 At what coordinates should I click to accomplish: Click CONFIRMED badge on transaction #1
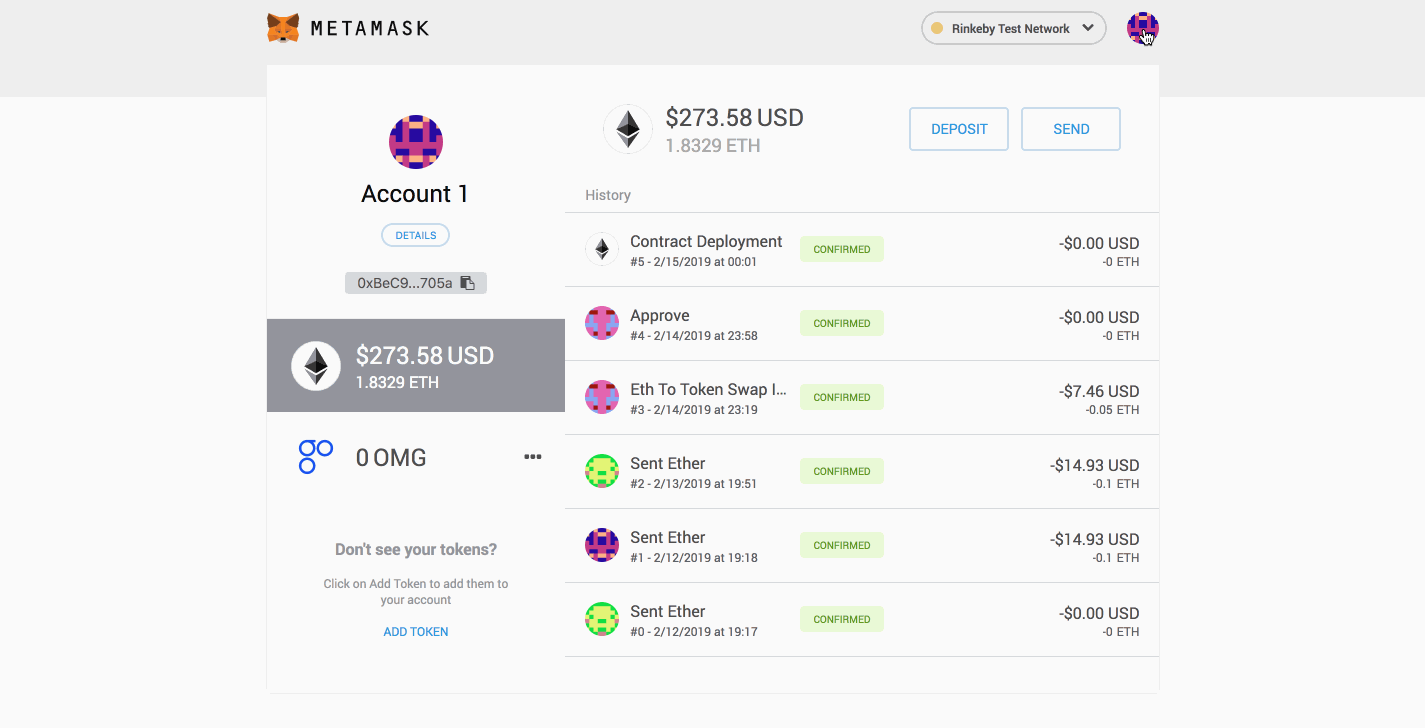point(842,545)
